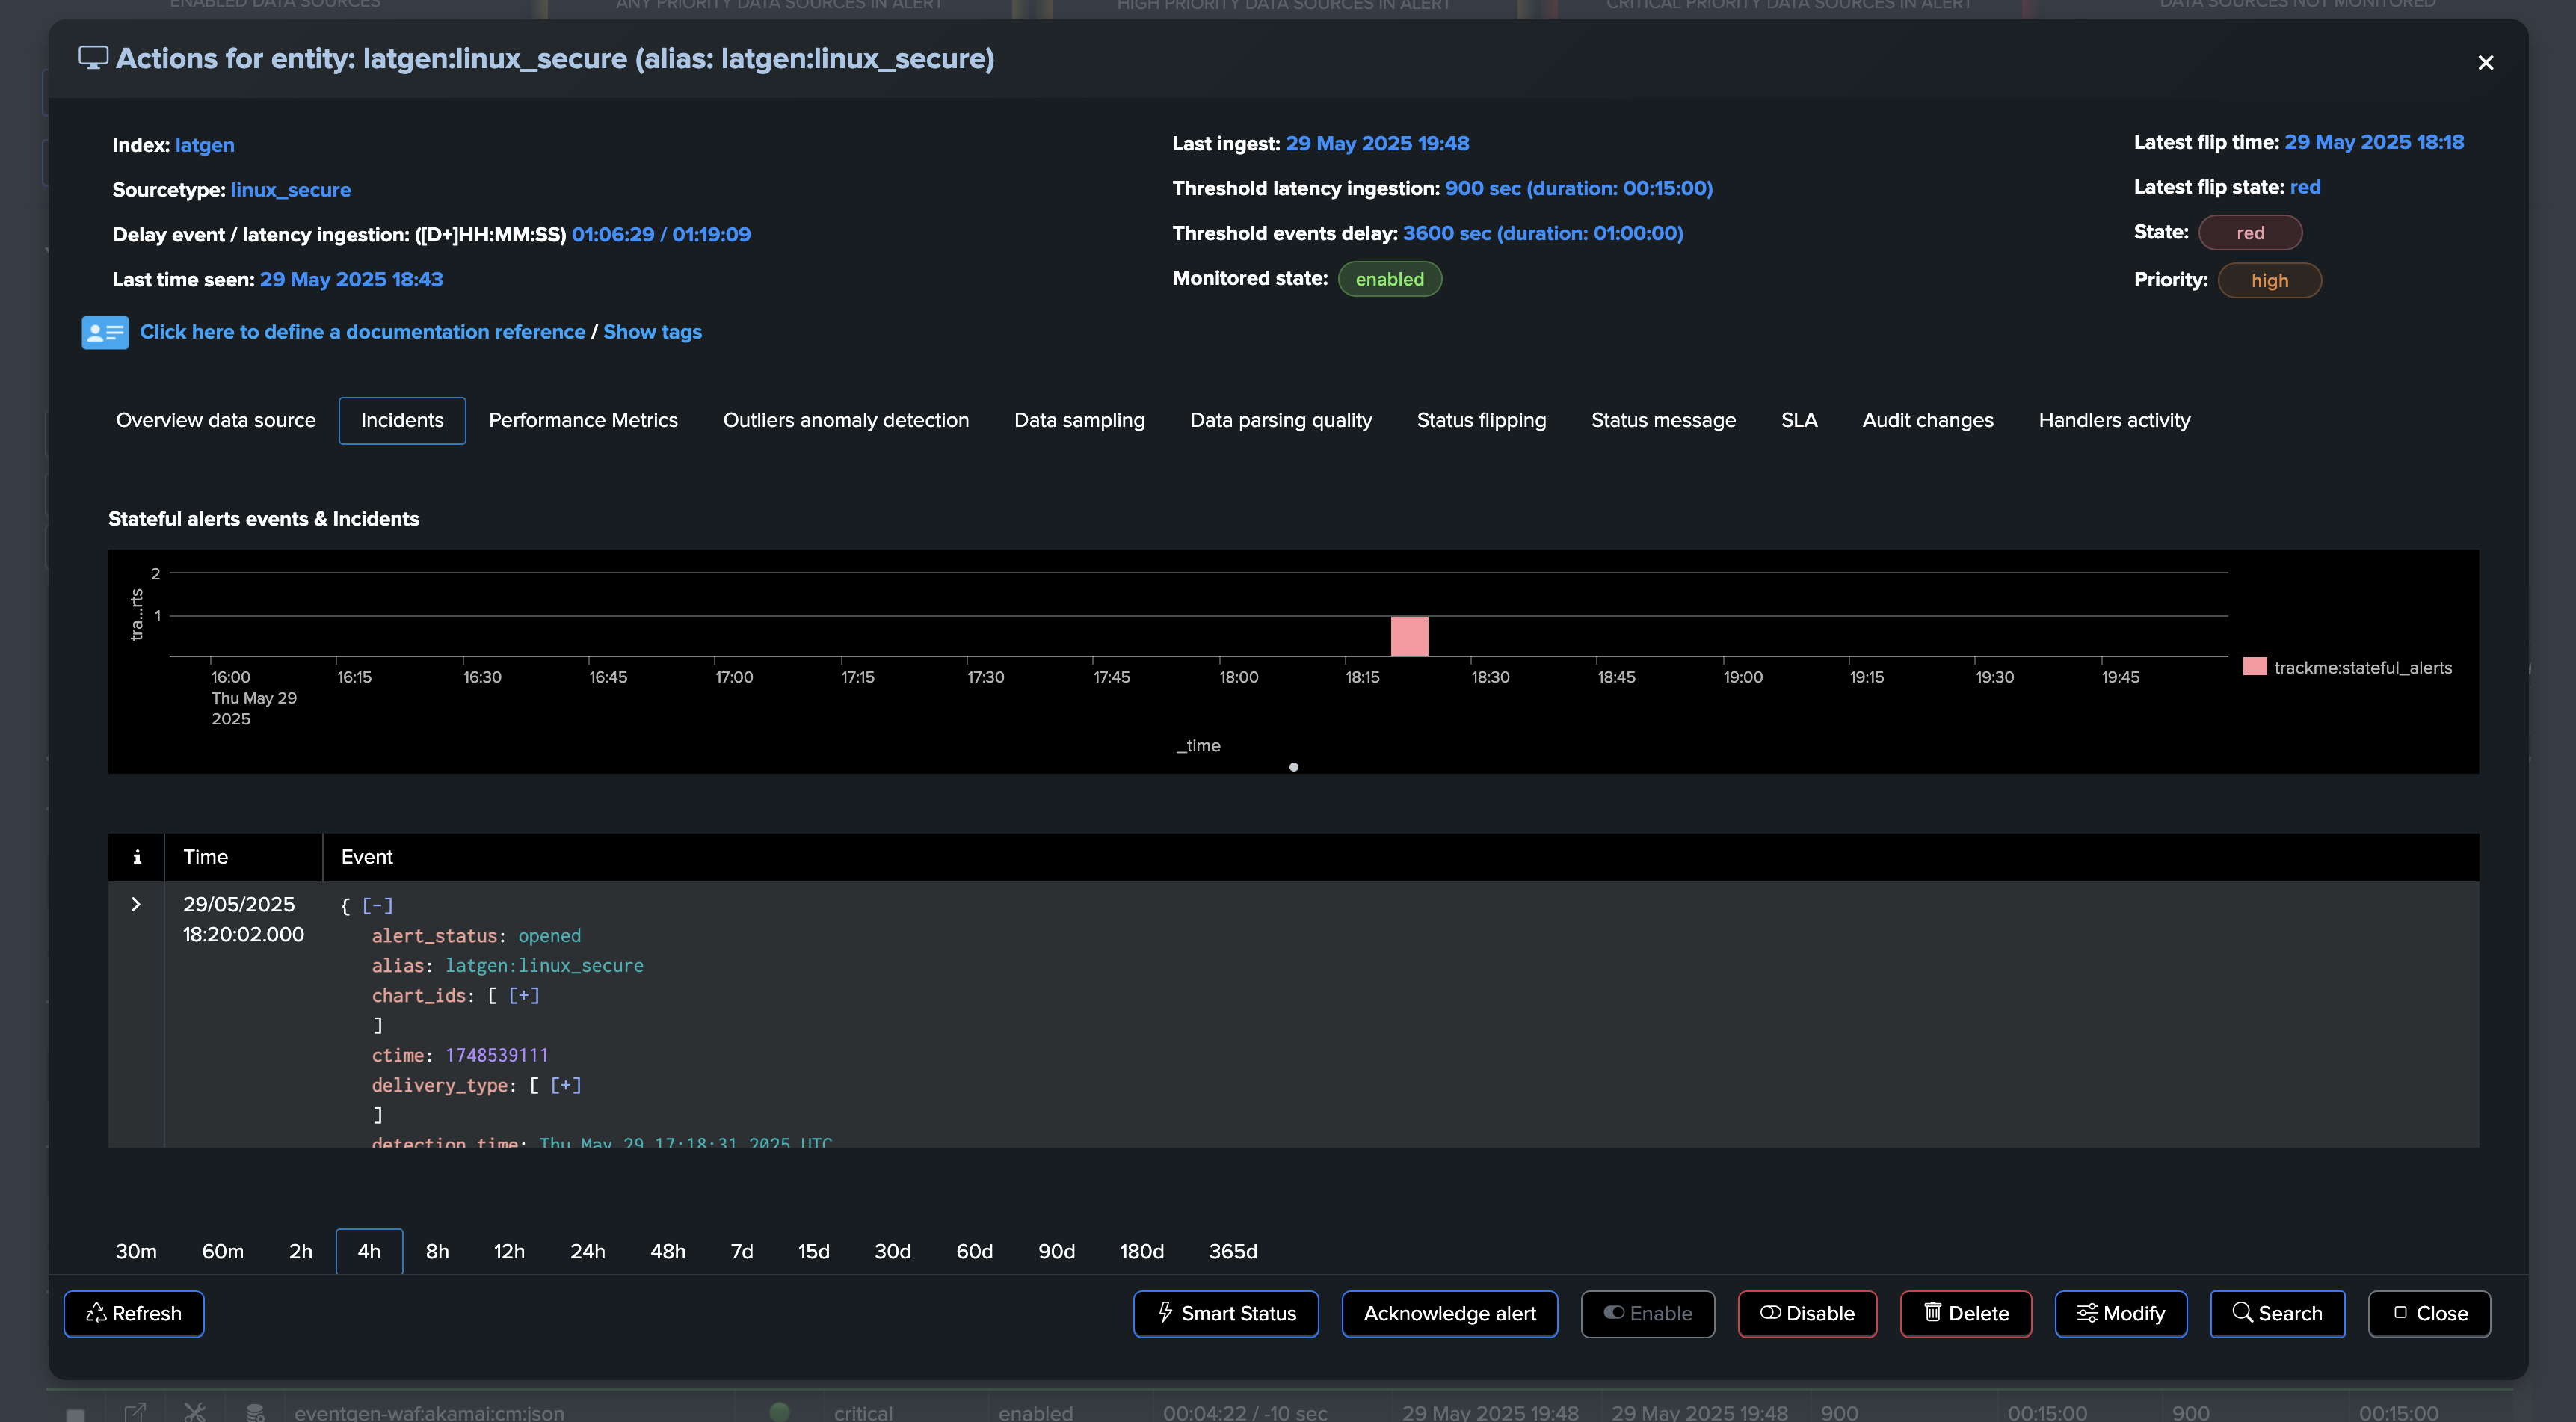This screenshot has width=2576, height=1422.
Task: Click the Search button
Action: point(2277,1313)
